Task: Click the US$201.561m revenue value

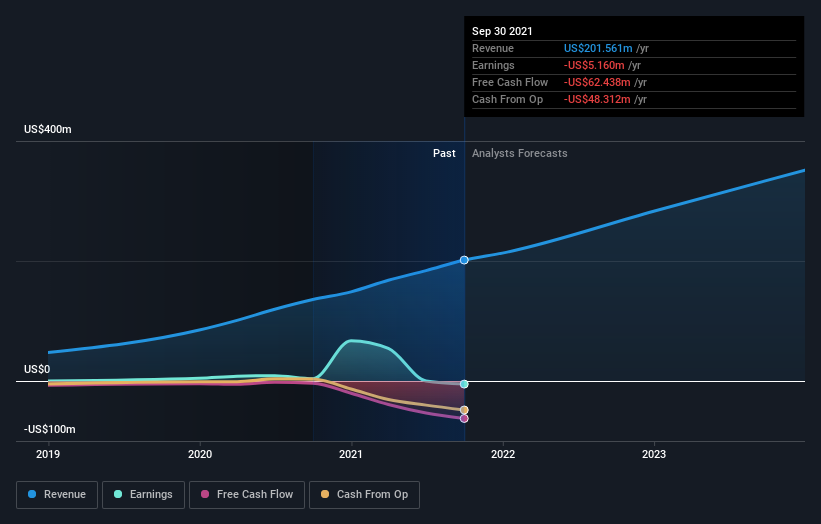Action: click(598, 49)
